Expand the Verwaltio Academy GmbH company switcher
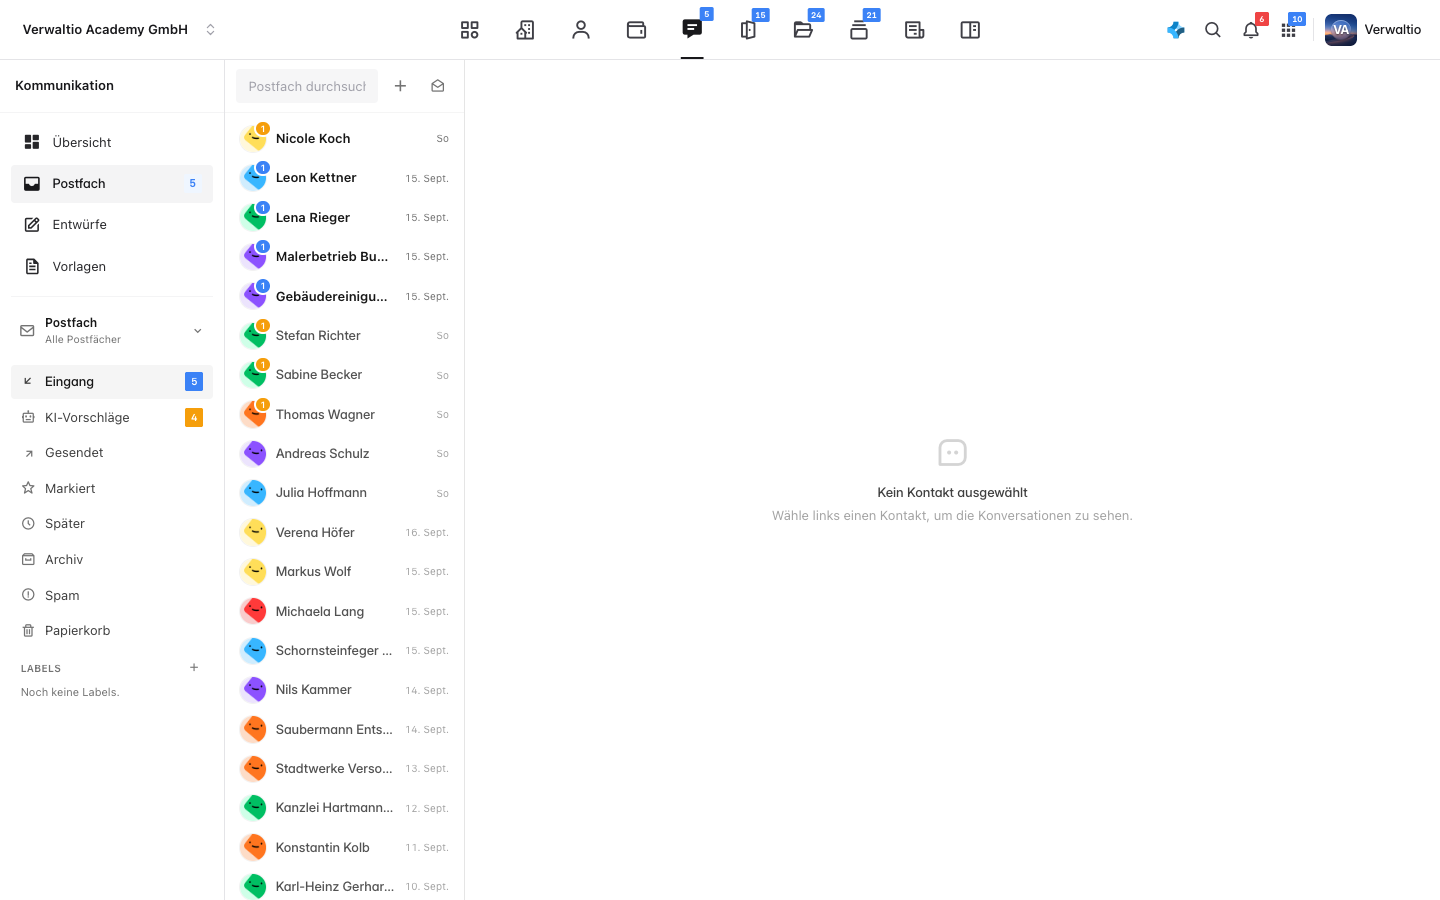The width and height of the screenshot is (1440, 900). point(119,30)
